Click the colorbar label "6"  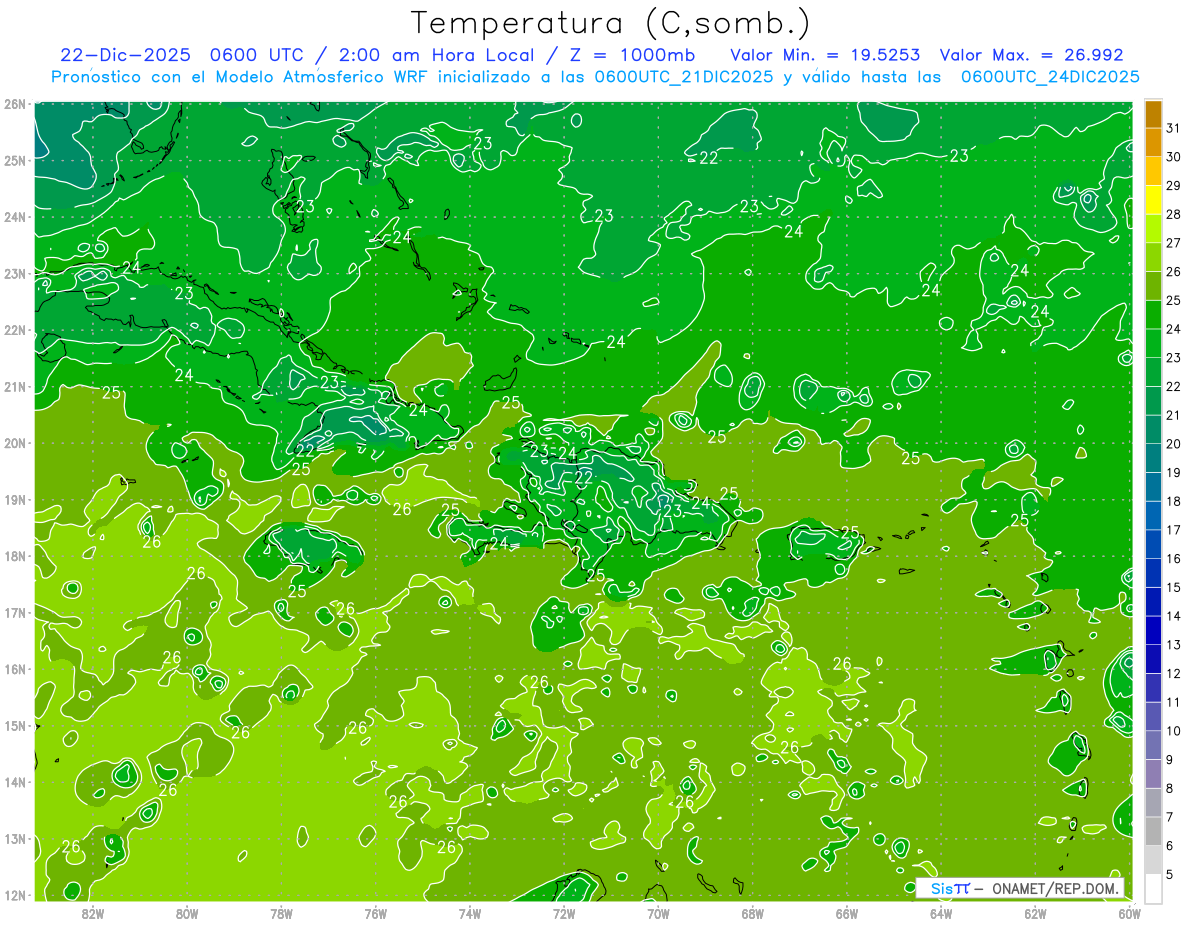[x=1169, y=845]
